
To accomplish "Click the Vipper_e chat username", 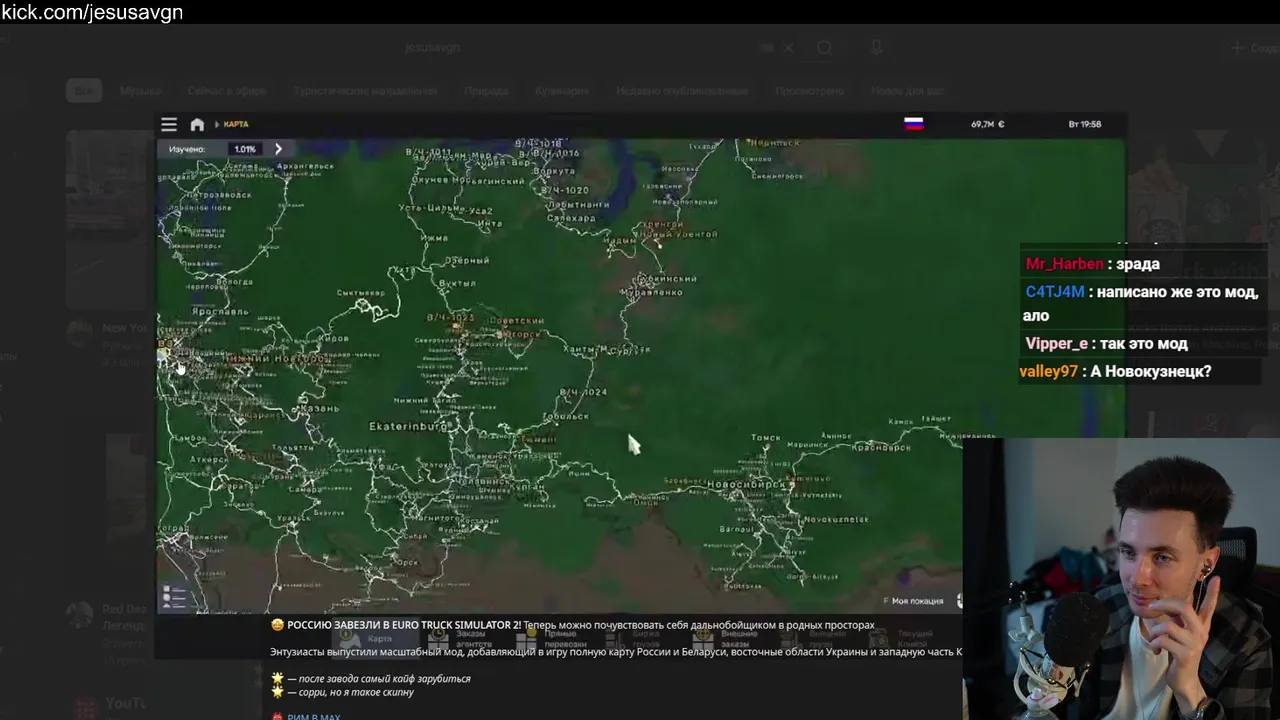I will (x=1056, y=343).
